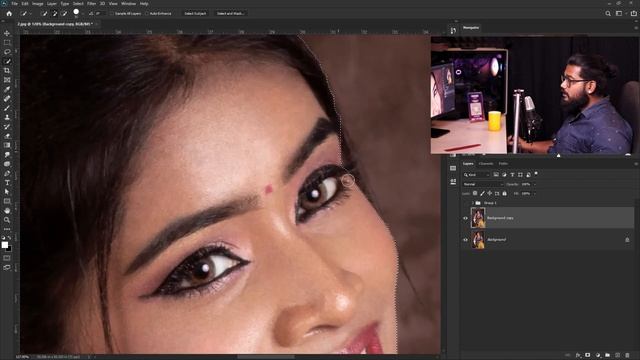Viewport: 640px width, 360px height.
Task: Open the Fill dropdown arrow
Action: tap(534, 193)
